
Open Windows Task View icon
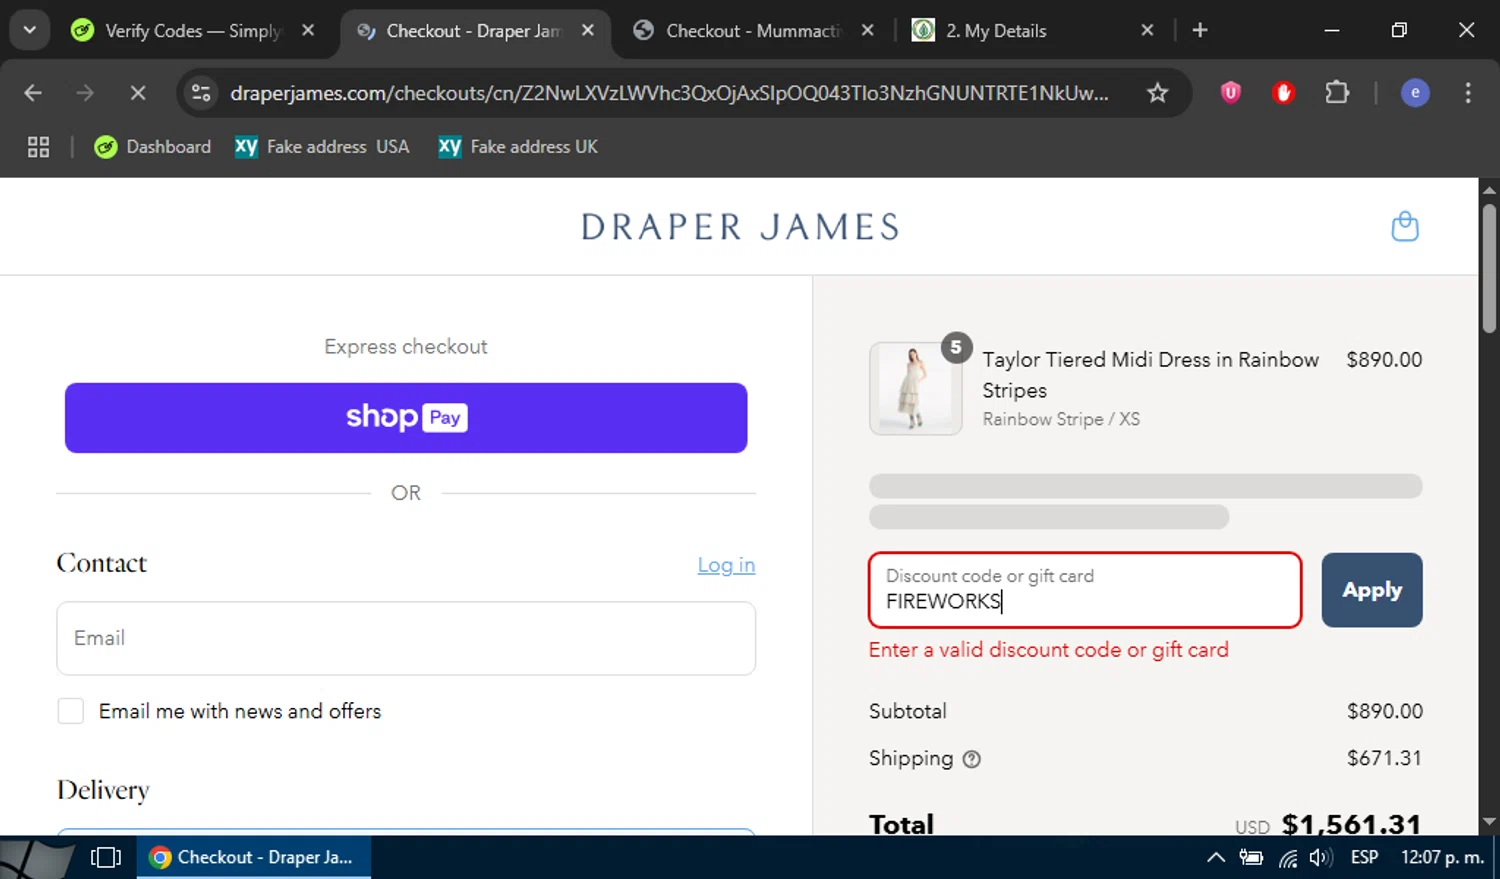(x=106, y=857)
